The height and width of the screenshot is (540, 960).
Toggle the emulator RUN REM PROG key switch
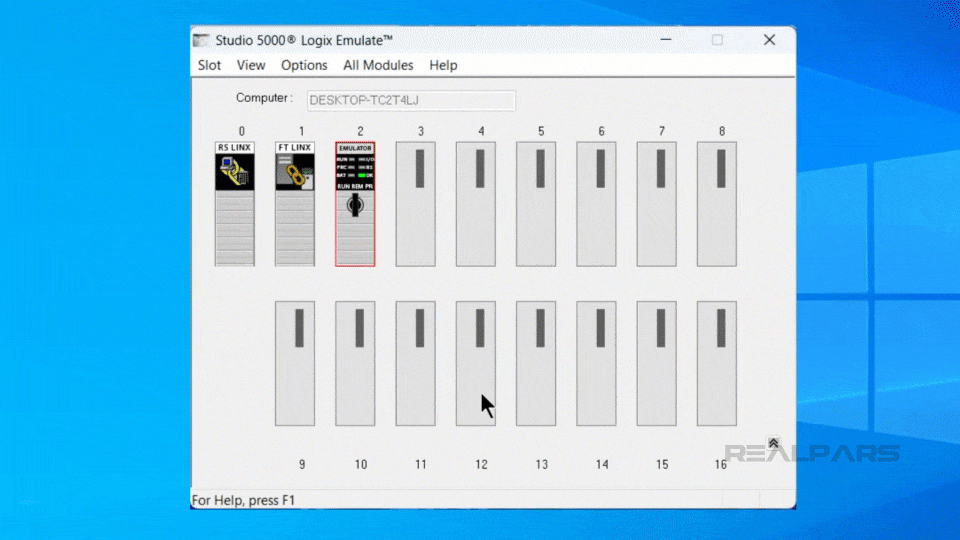pyautogui.click(x=355, y=205)
